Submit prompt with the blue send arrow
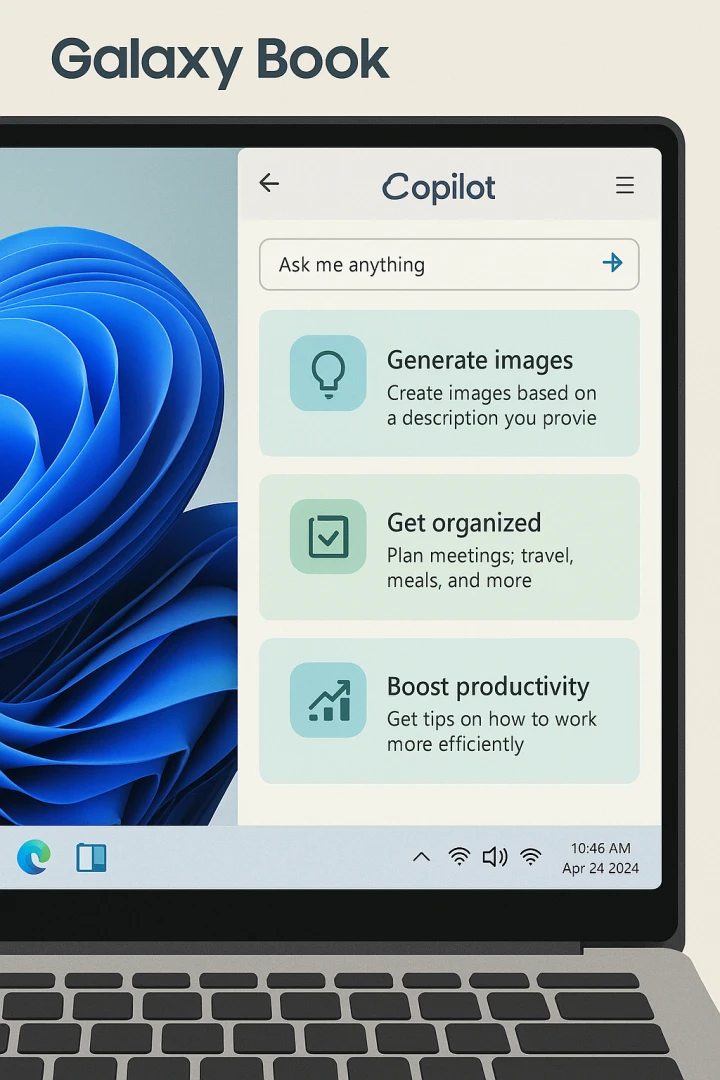This screenshot has width=720, height=1080. tap(613, 262)
